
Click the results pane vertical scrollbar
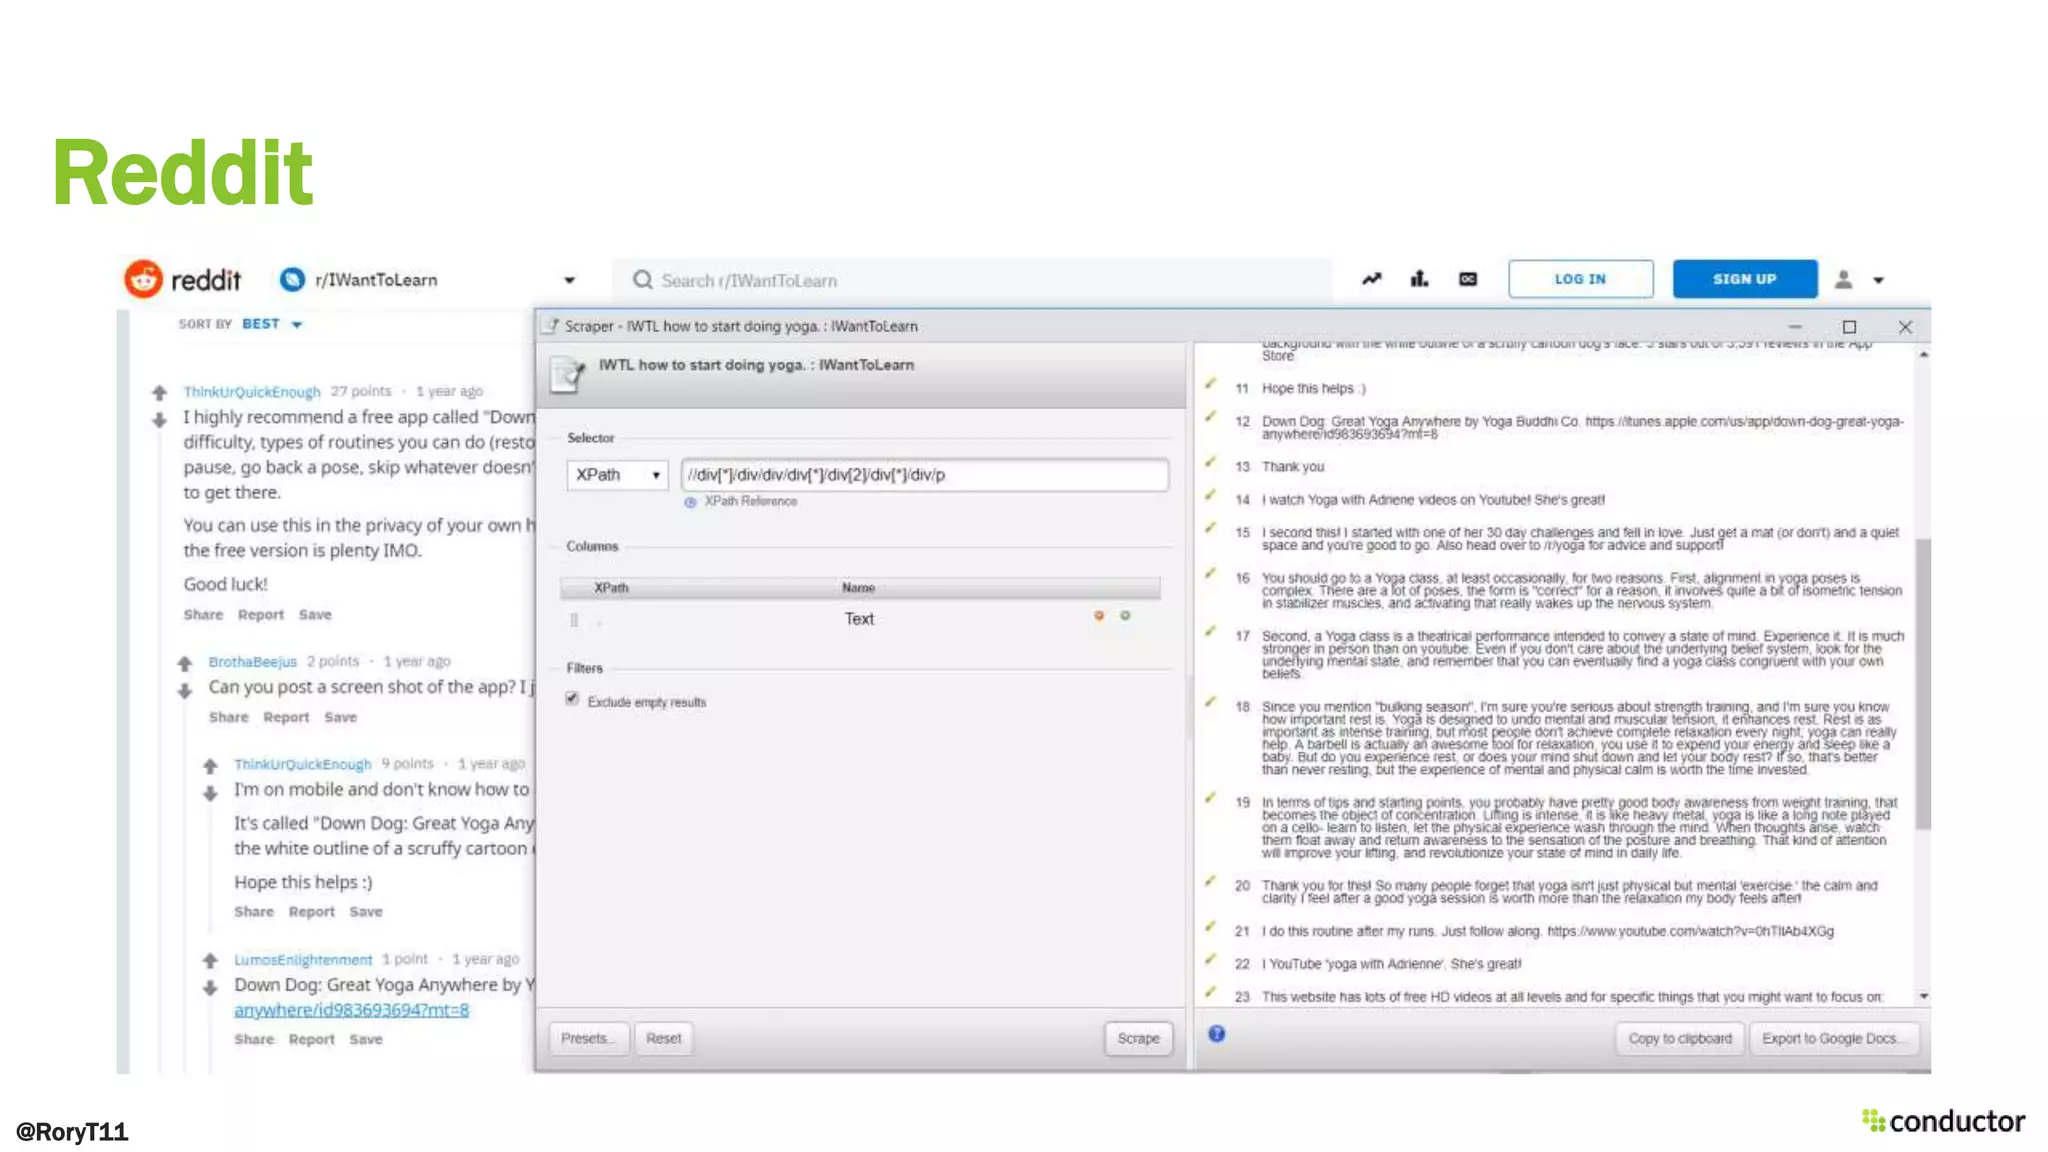click(1922, 684)
